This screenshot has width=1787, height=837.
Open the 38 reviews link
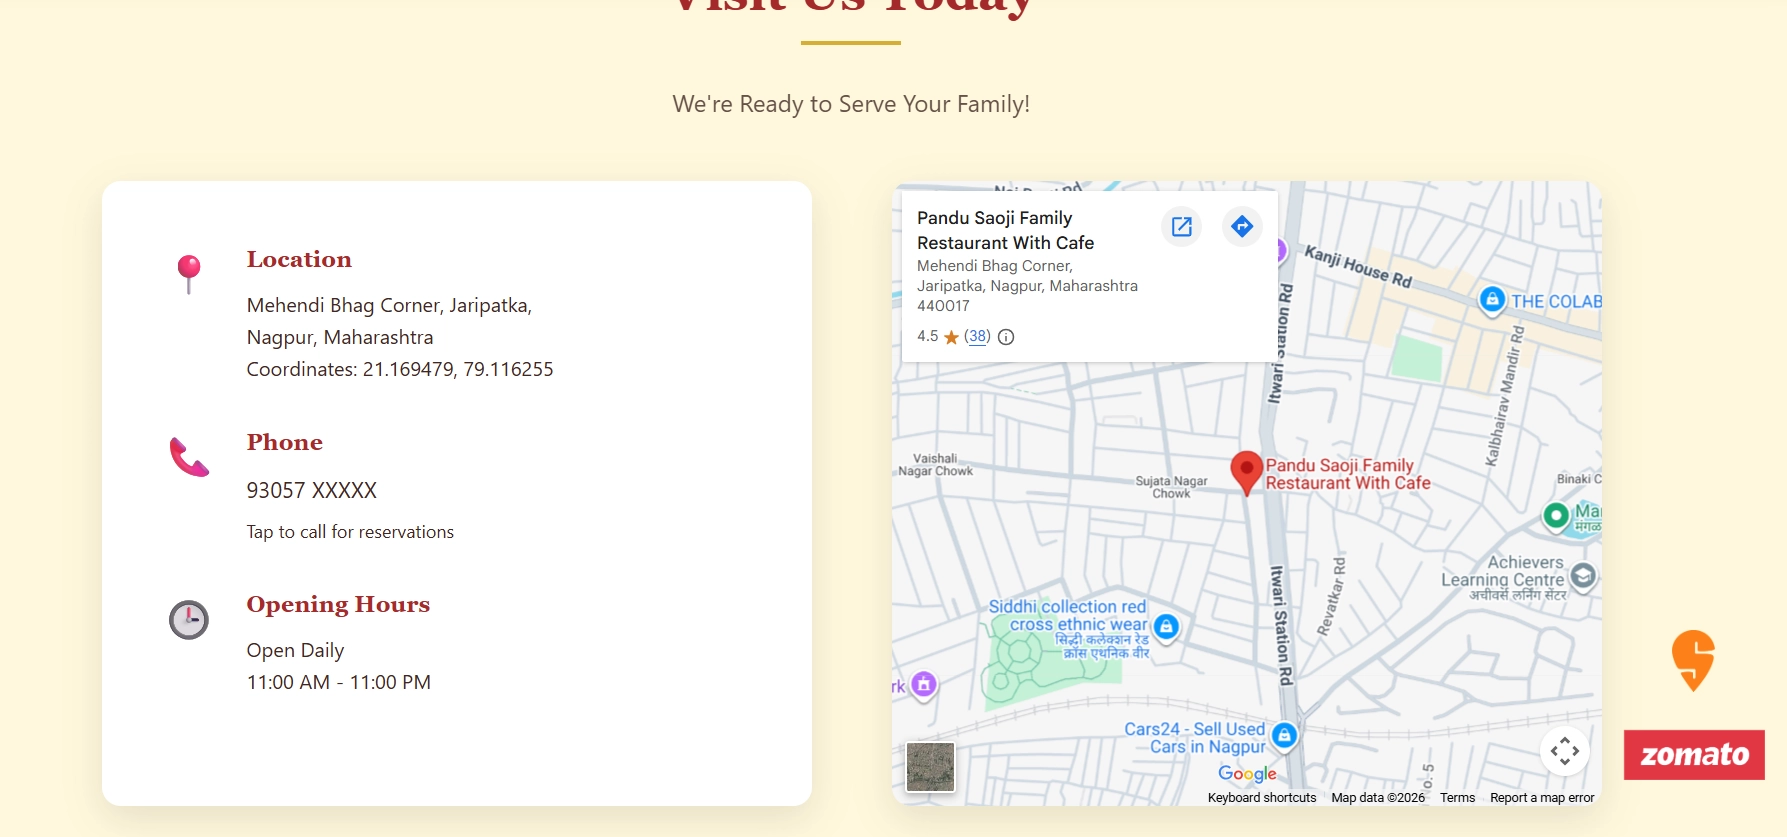[x=977, y=337]
